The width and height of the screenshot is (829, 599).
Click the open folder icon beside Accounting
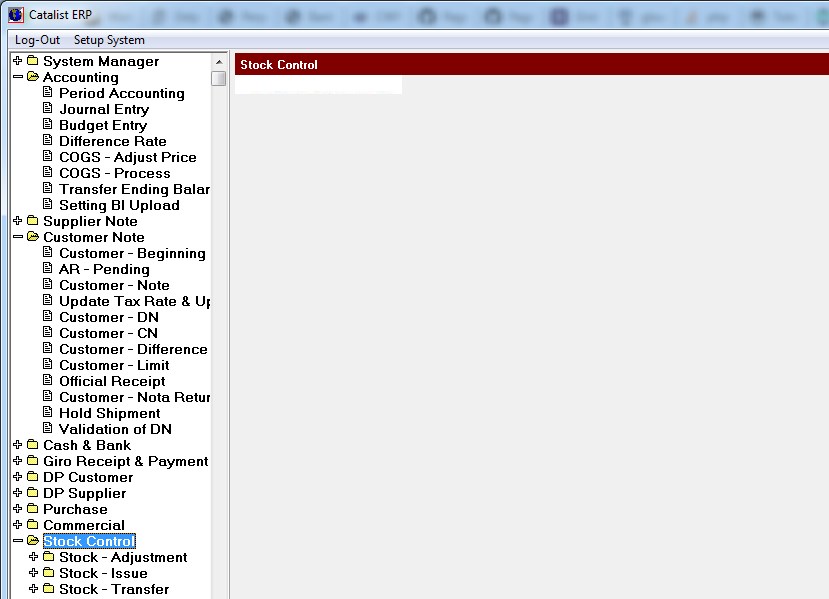point(32,77)
